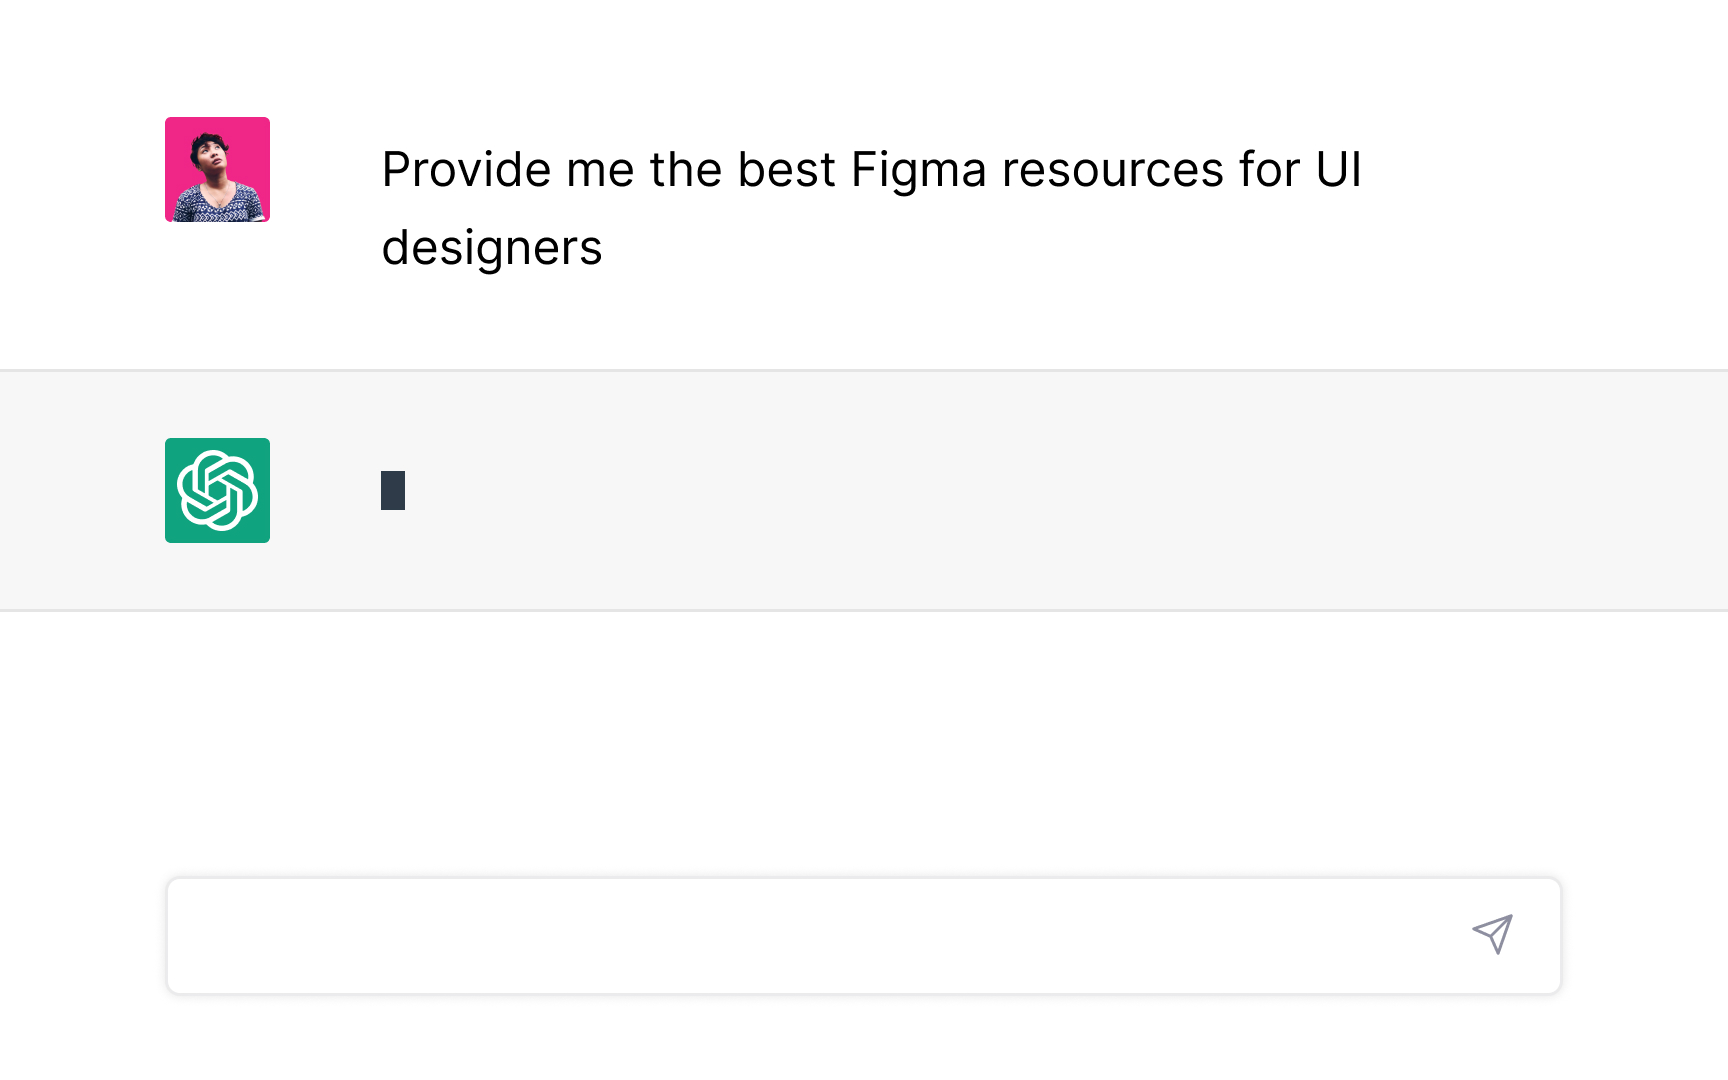The width and height of the screenshot is (1728, 1080).
Task: Click the word "Figma" in the prompt
Action: (918, 170)
